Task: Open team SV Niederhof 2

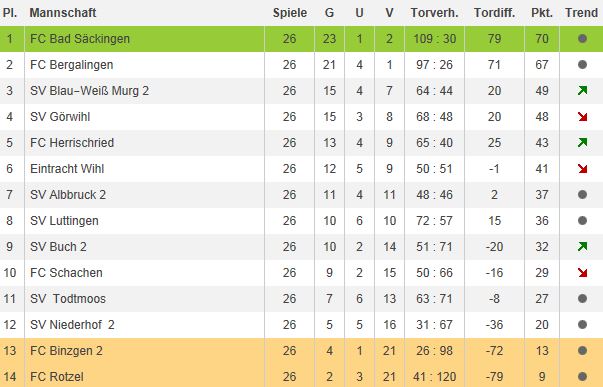Action: pyautogui.click(x=72, y=325)
